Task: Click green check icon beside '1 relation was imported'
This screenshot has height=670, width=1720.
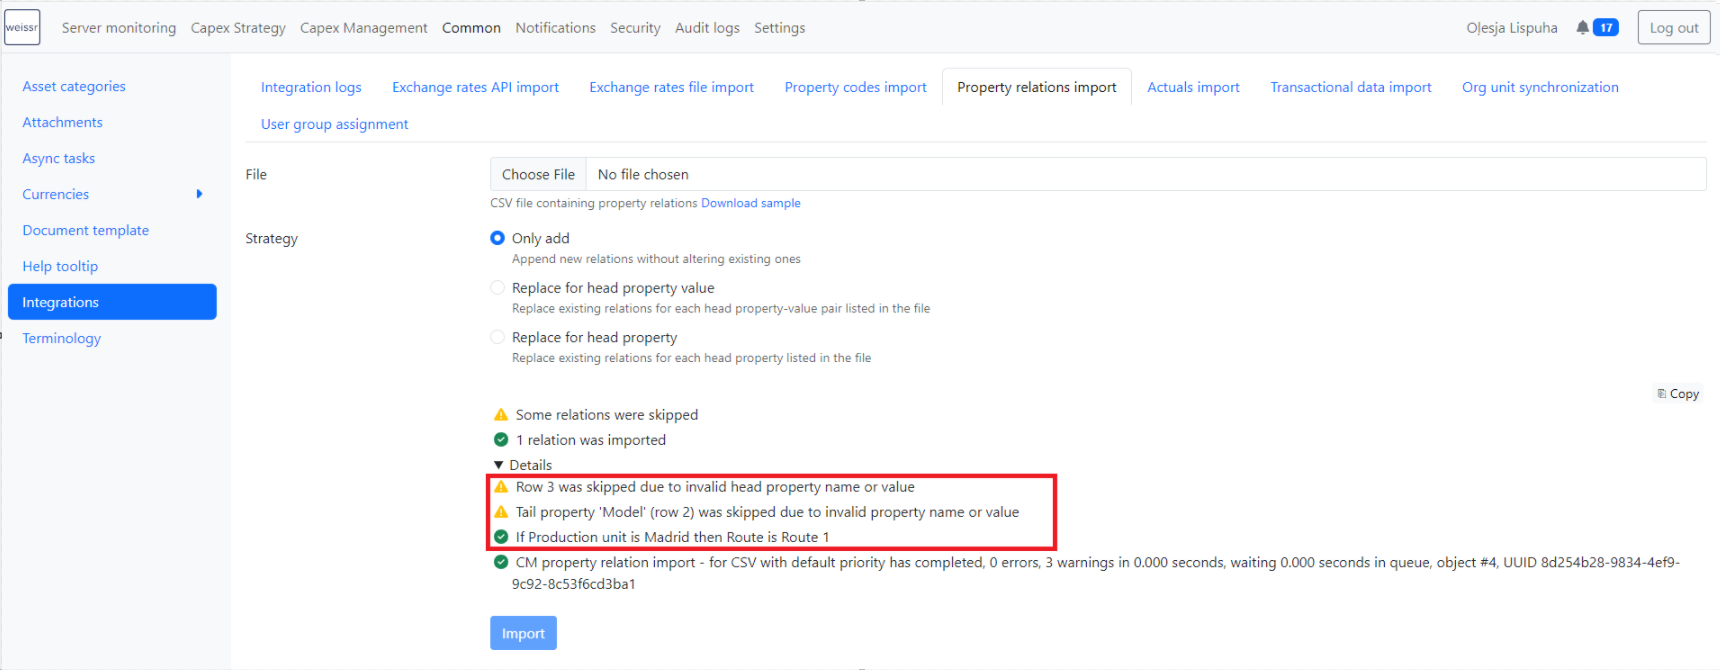Action: (501, 440)
